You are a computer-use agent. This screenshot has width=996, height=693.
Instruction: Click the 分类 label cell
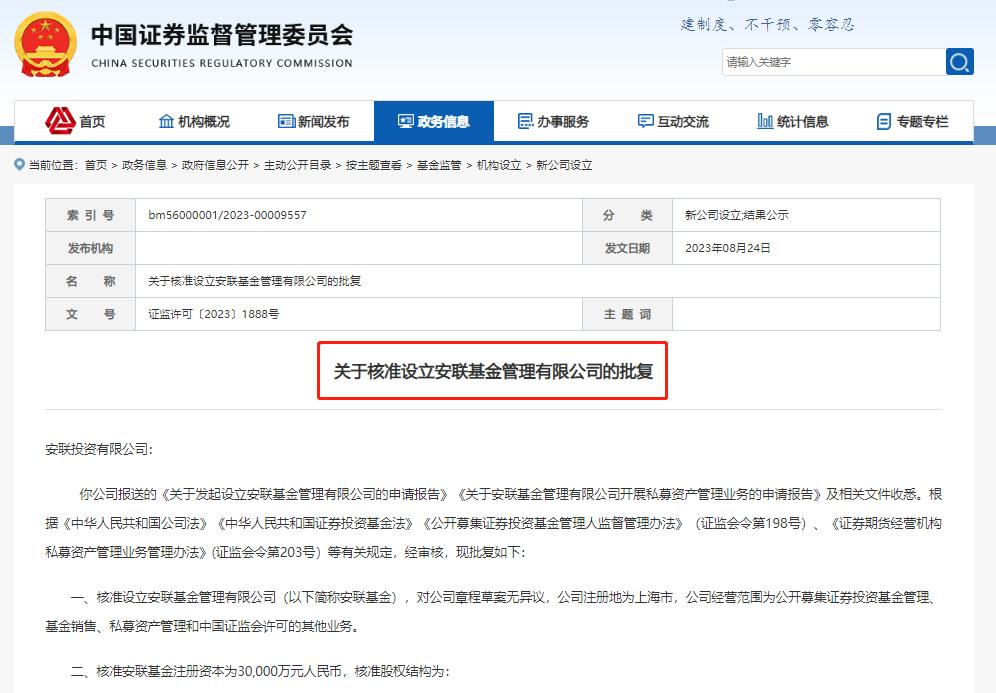point(627,215)
